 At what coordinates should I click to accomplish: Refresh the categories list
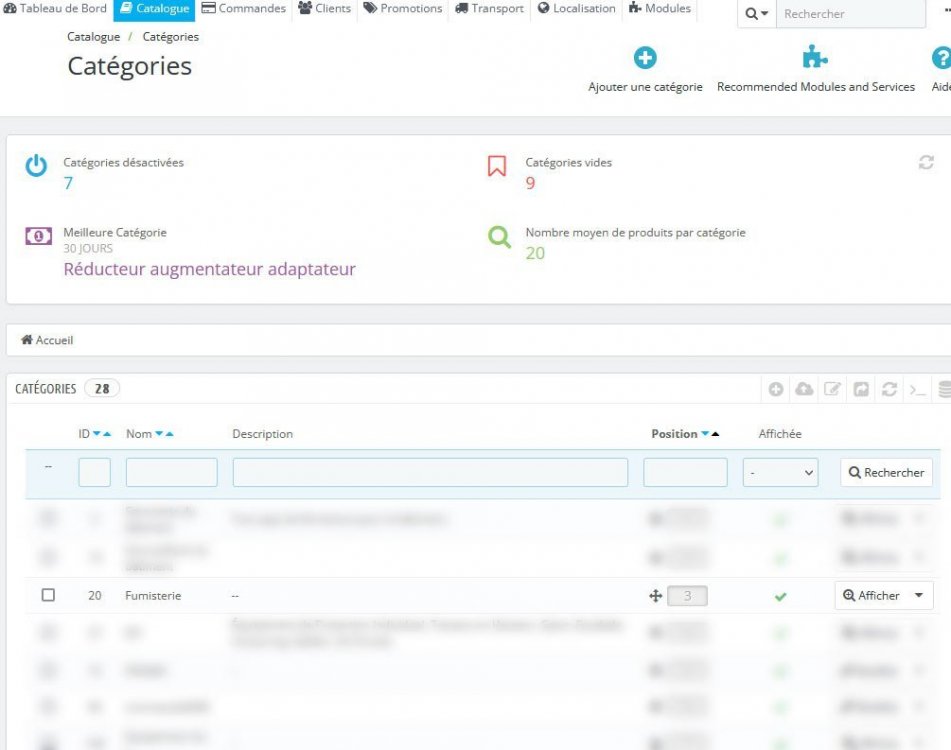[889, 389]
